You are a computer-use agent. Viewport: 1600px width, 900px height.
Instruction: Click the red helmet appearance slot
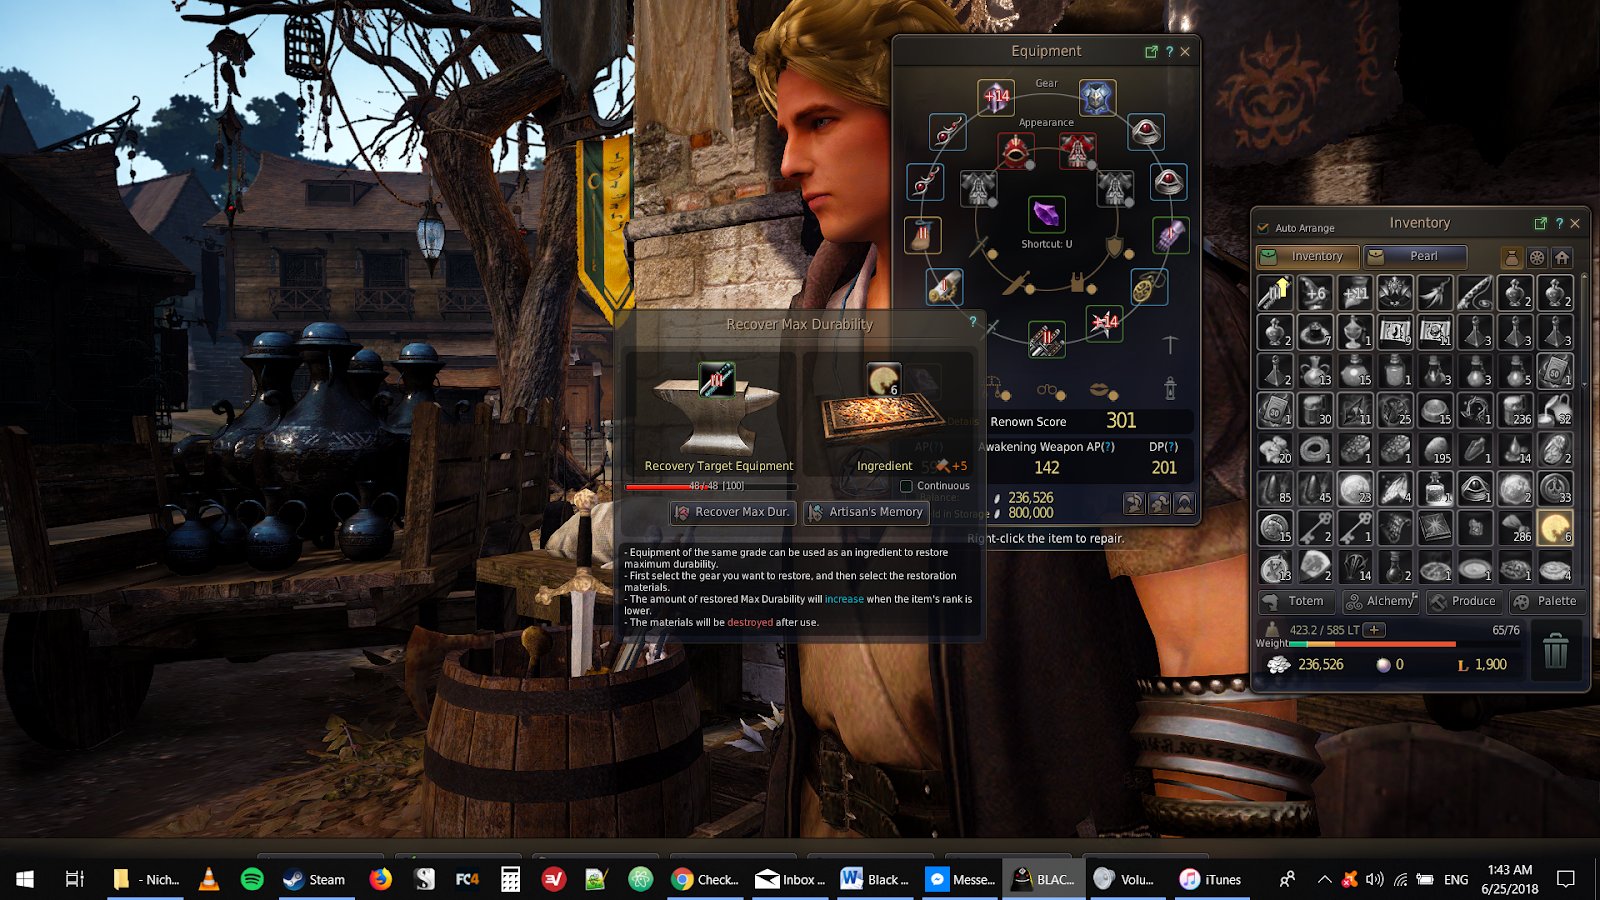pyautogui.click(x=1016, y=152)
